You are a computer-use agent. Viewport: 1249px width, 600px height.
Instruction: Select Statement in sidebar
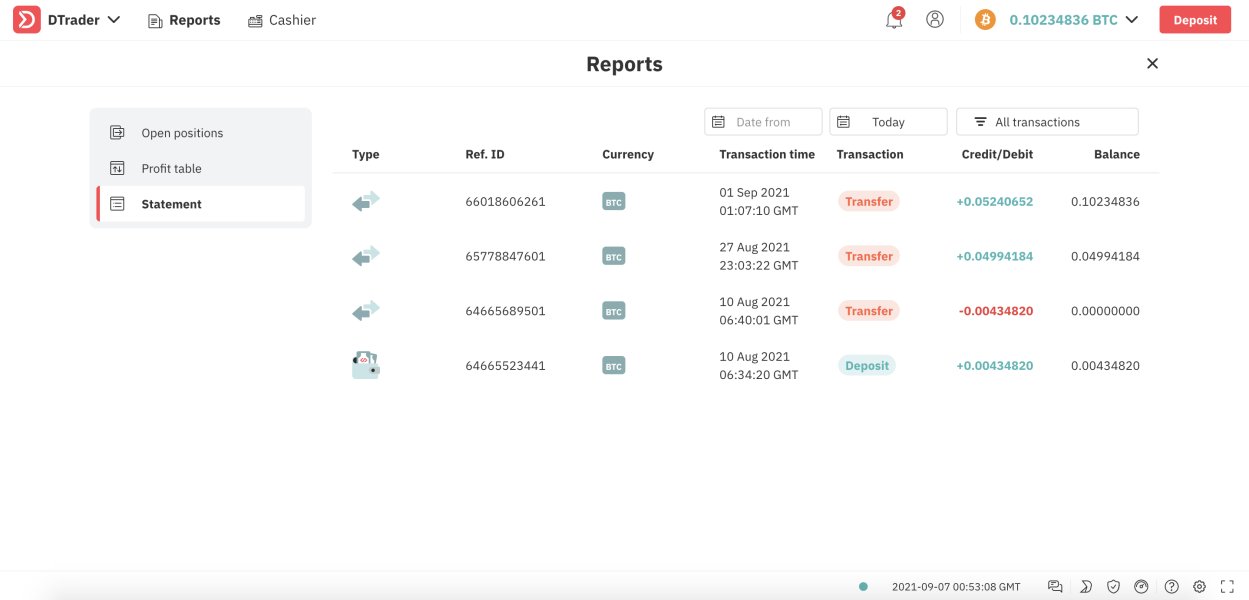pyautogui.click(x=200, y=204)
